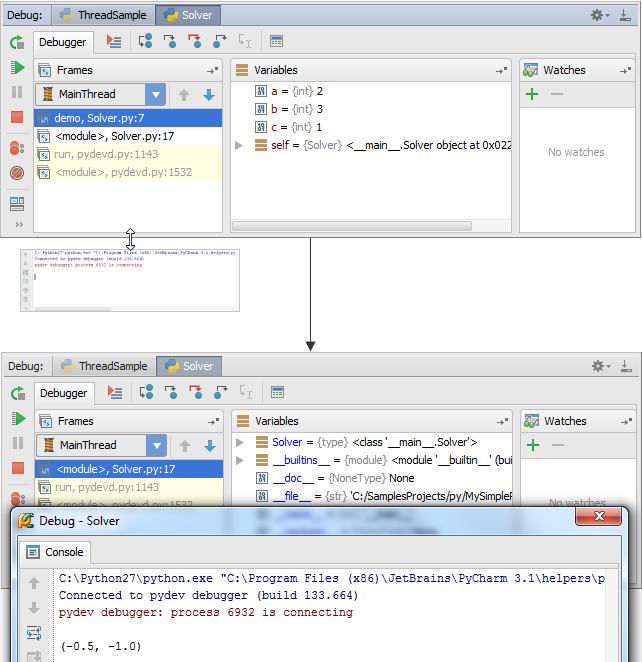The width and height of the screenshot is (642, 662).
Task: Add a new watch in upper Watches
Action: (x=532, y=94)
